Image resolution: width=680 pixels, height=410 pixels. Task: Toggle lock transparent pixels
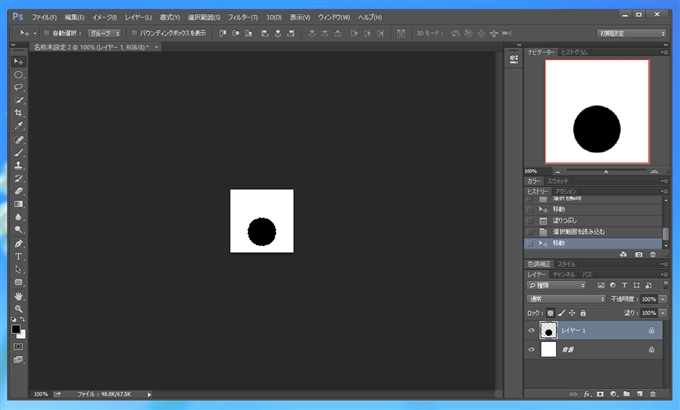tap(550, 313)
